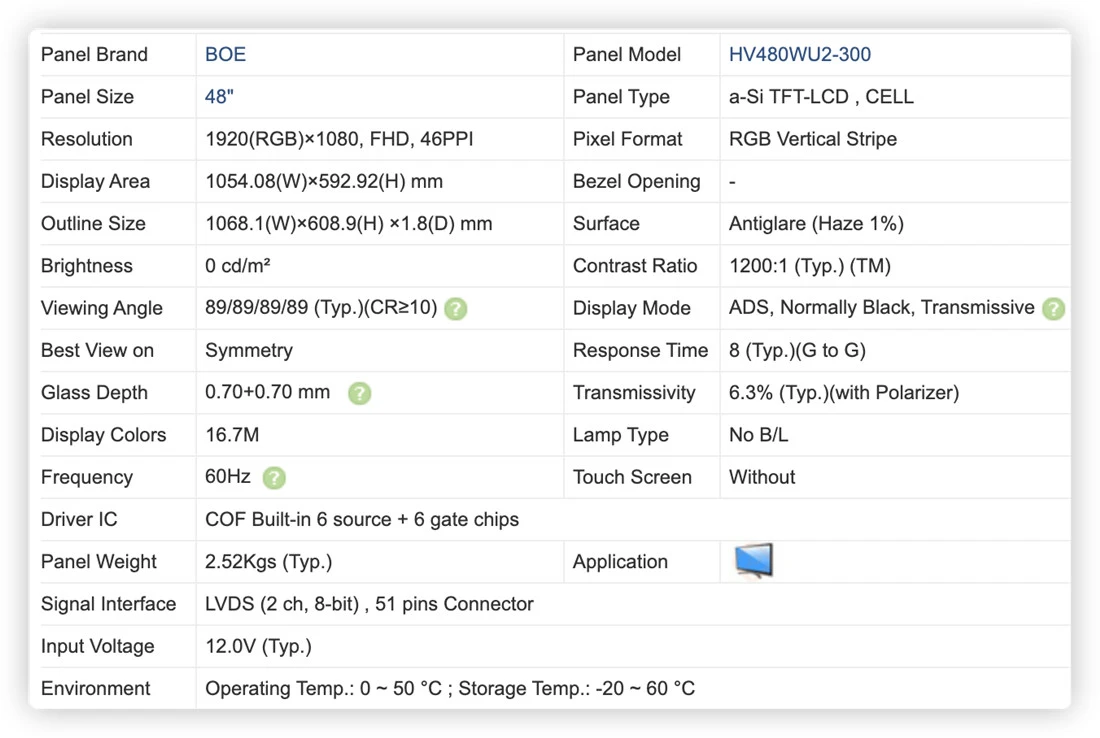Click the Signal Interface label

[108, 604]
